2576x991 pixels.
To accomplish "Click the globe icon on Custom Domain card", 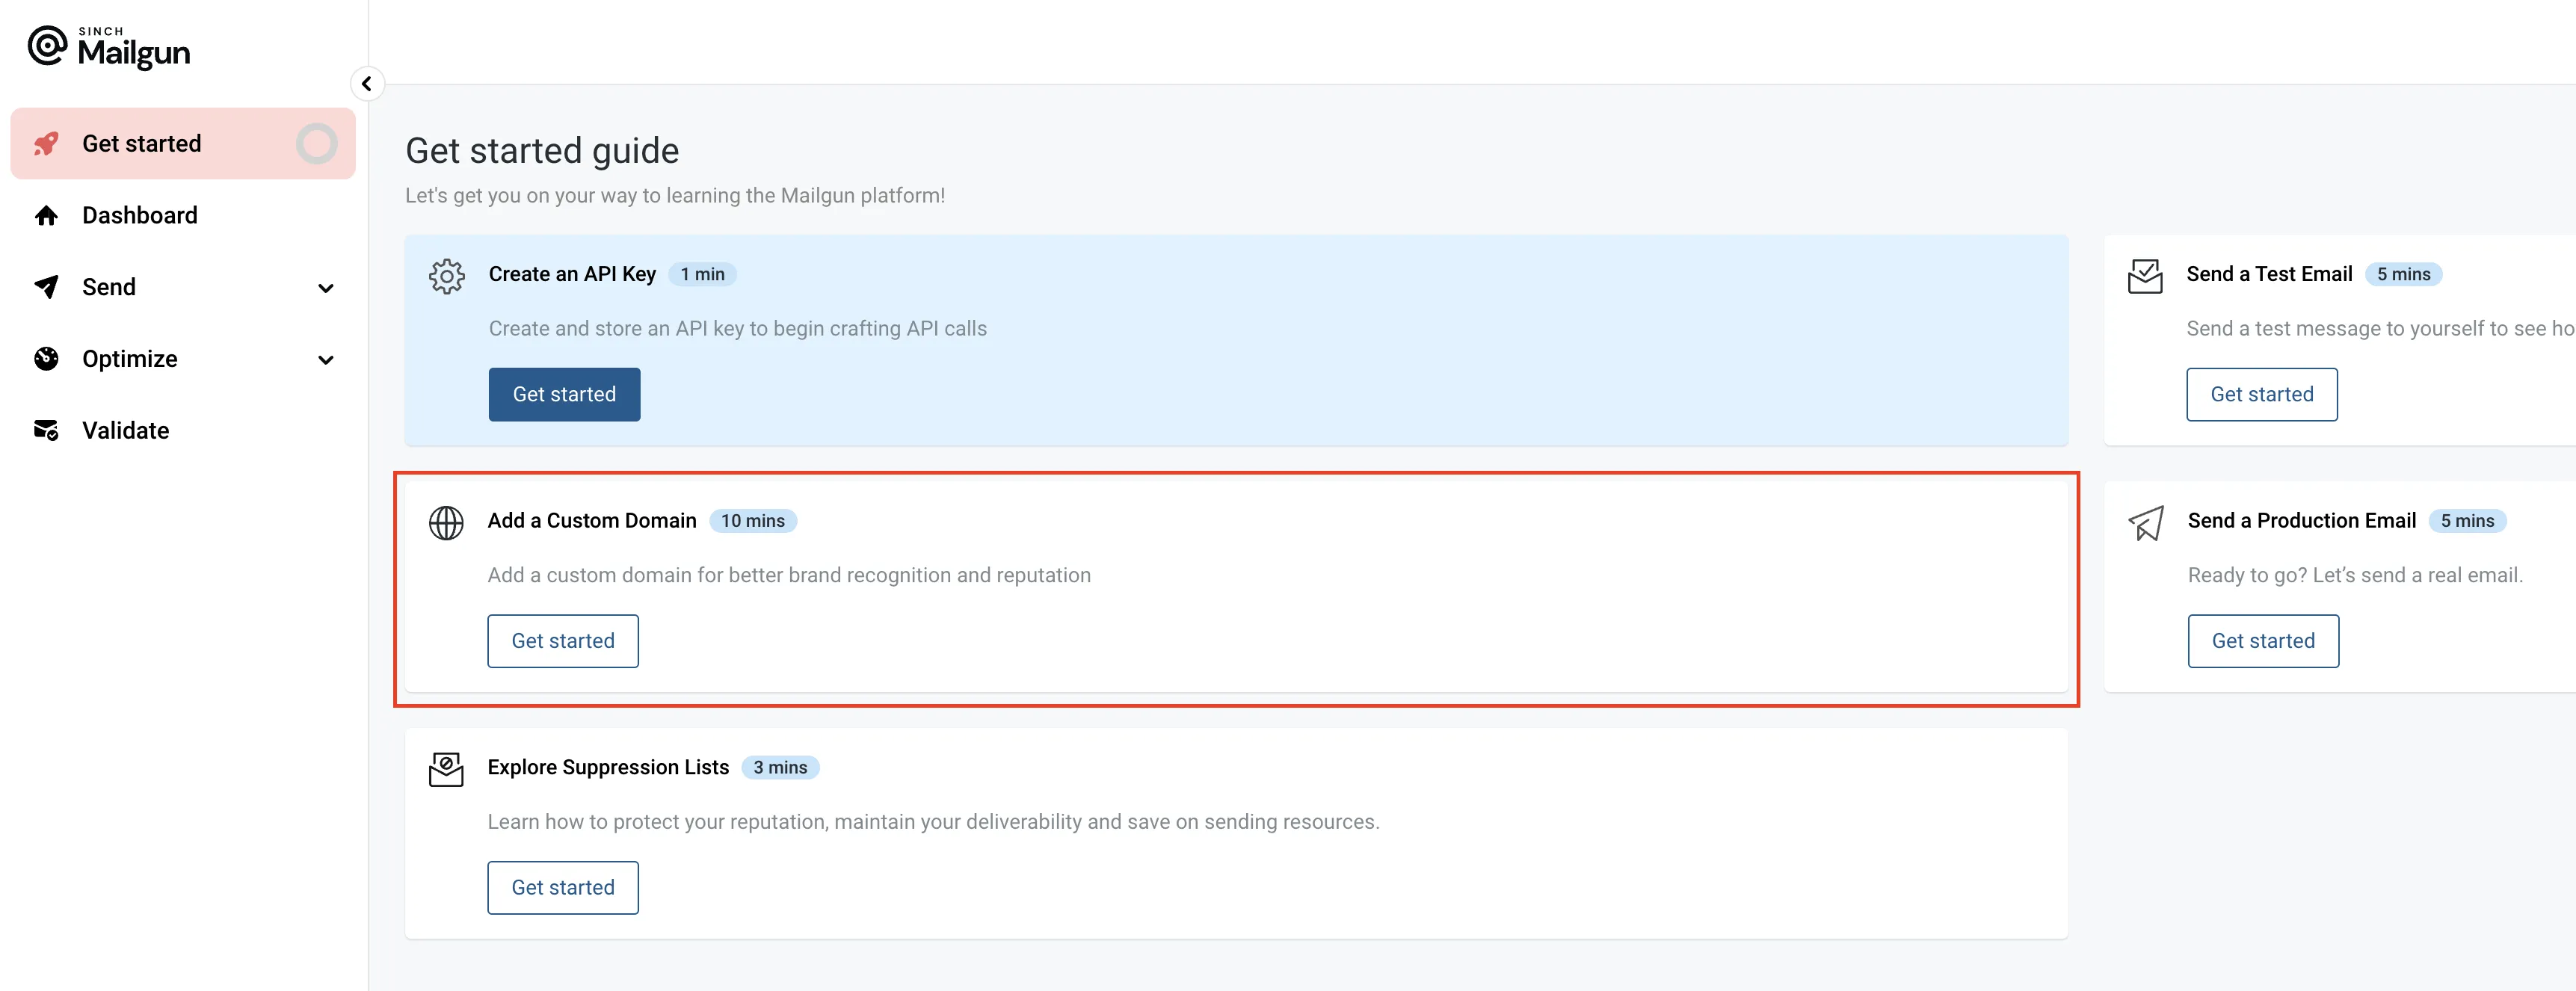I will 446,523.
